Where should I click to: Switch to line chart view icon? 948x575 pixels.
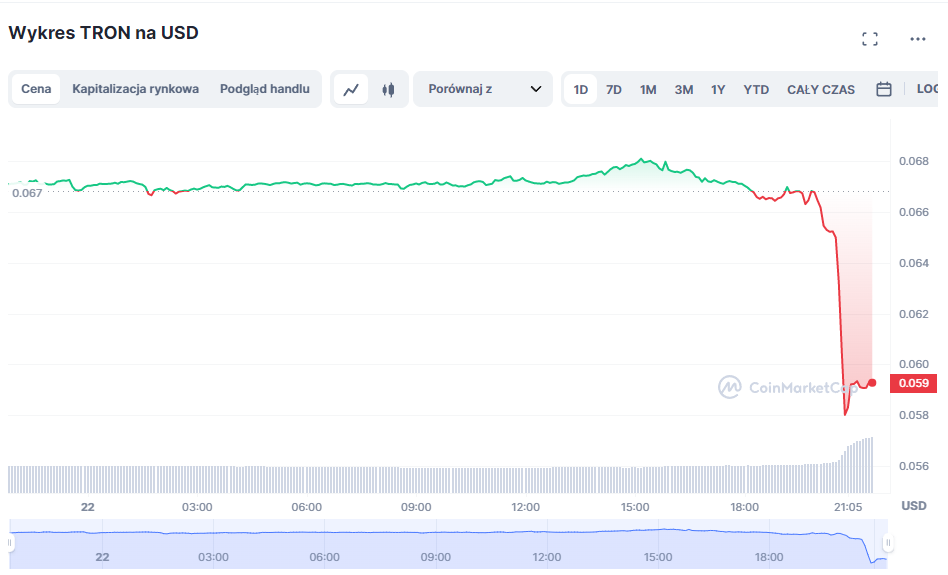click(x=351, y=89)
